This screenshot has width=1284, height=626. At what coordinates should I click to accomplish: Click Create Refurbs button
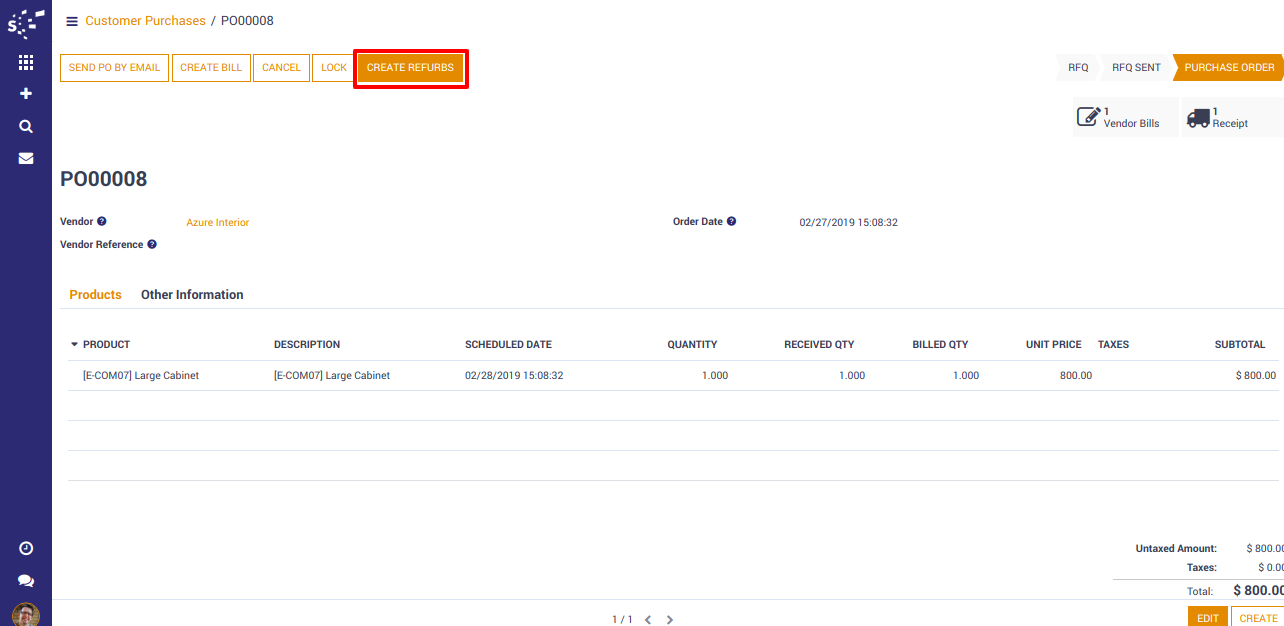(x=410, y=68)
